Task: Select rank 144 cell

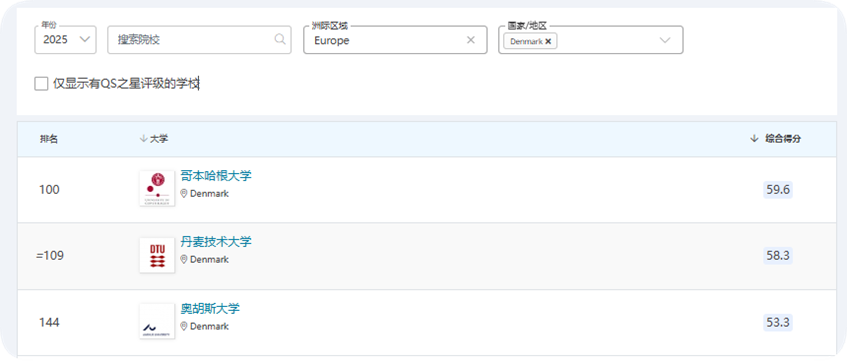Action: [x=49, y=323]
